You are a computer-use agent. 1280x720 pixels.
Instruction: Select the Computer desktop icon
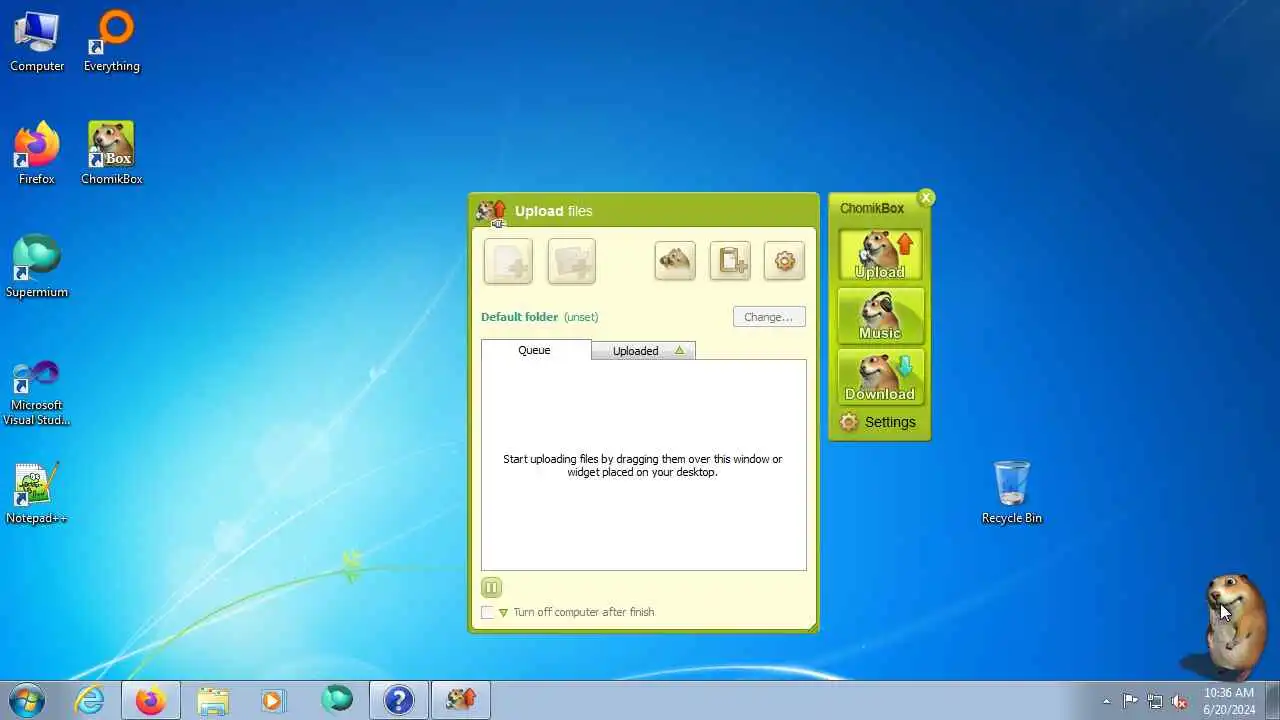pos(37,42)
